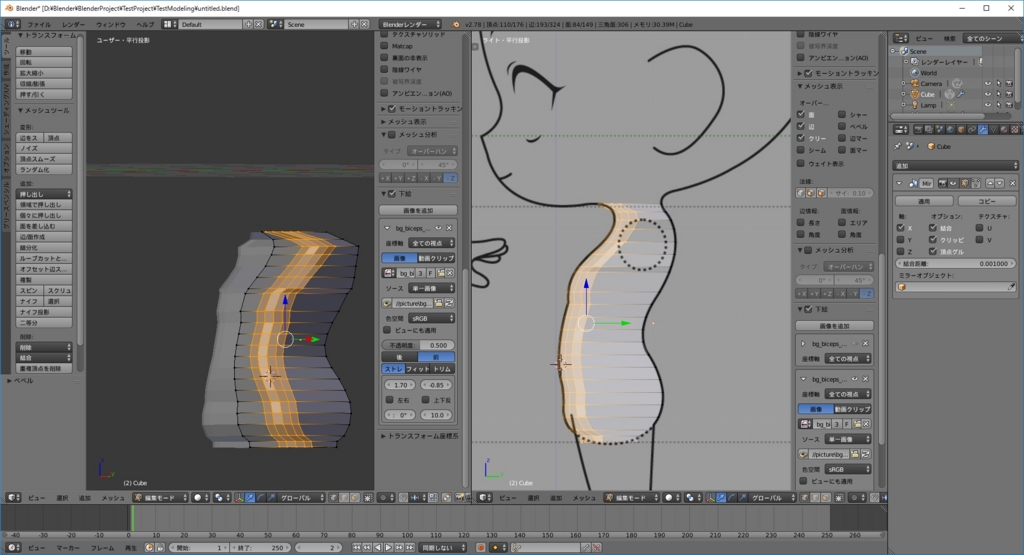This screenshot has height=555, width=1024.
Task: Open the modifiers tab wrench icon
Action: tap(983, 129)
